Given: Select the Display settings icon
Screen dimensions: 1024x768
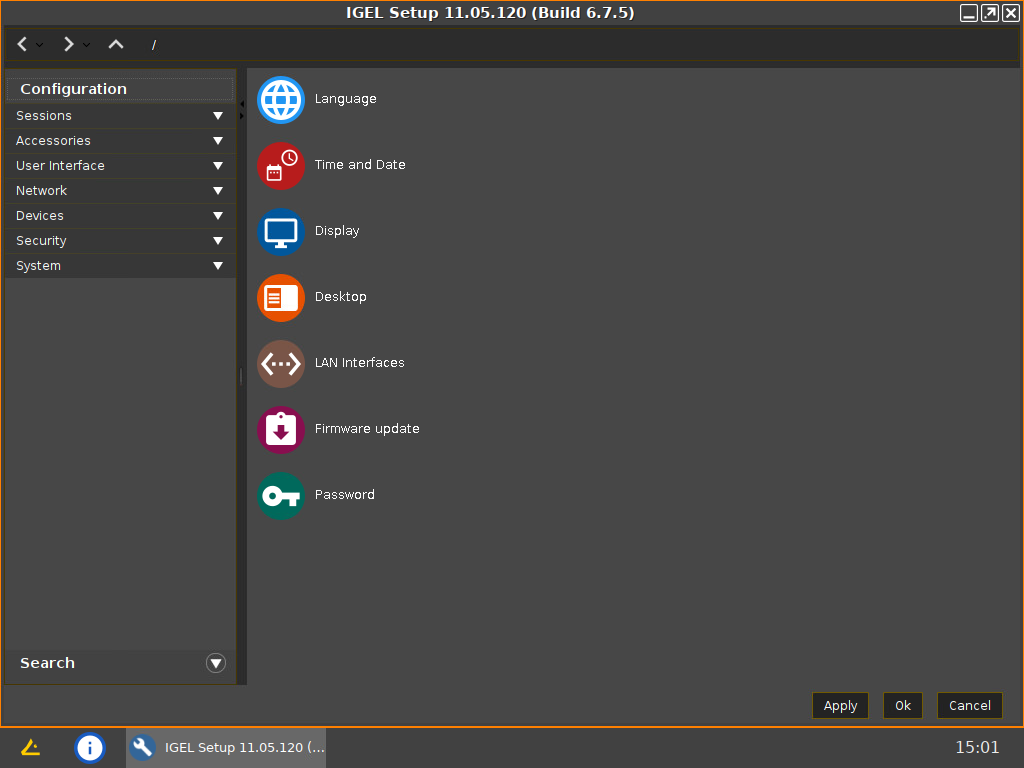Looking at the screenshot, I should (x=280, y=231).
